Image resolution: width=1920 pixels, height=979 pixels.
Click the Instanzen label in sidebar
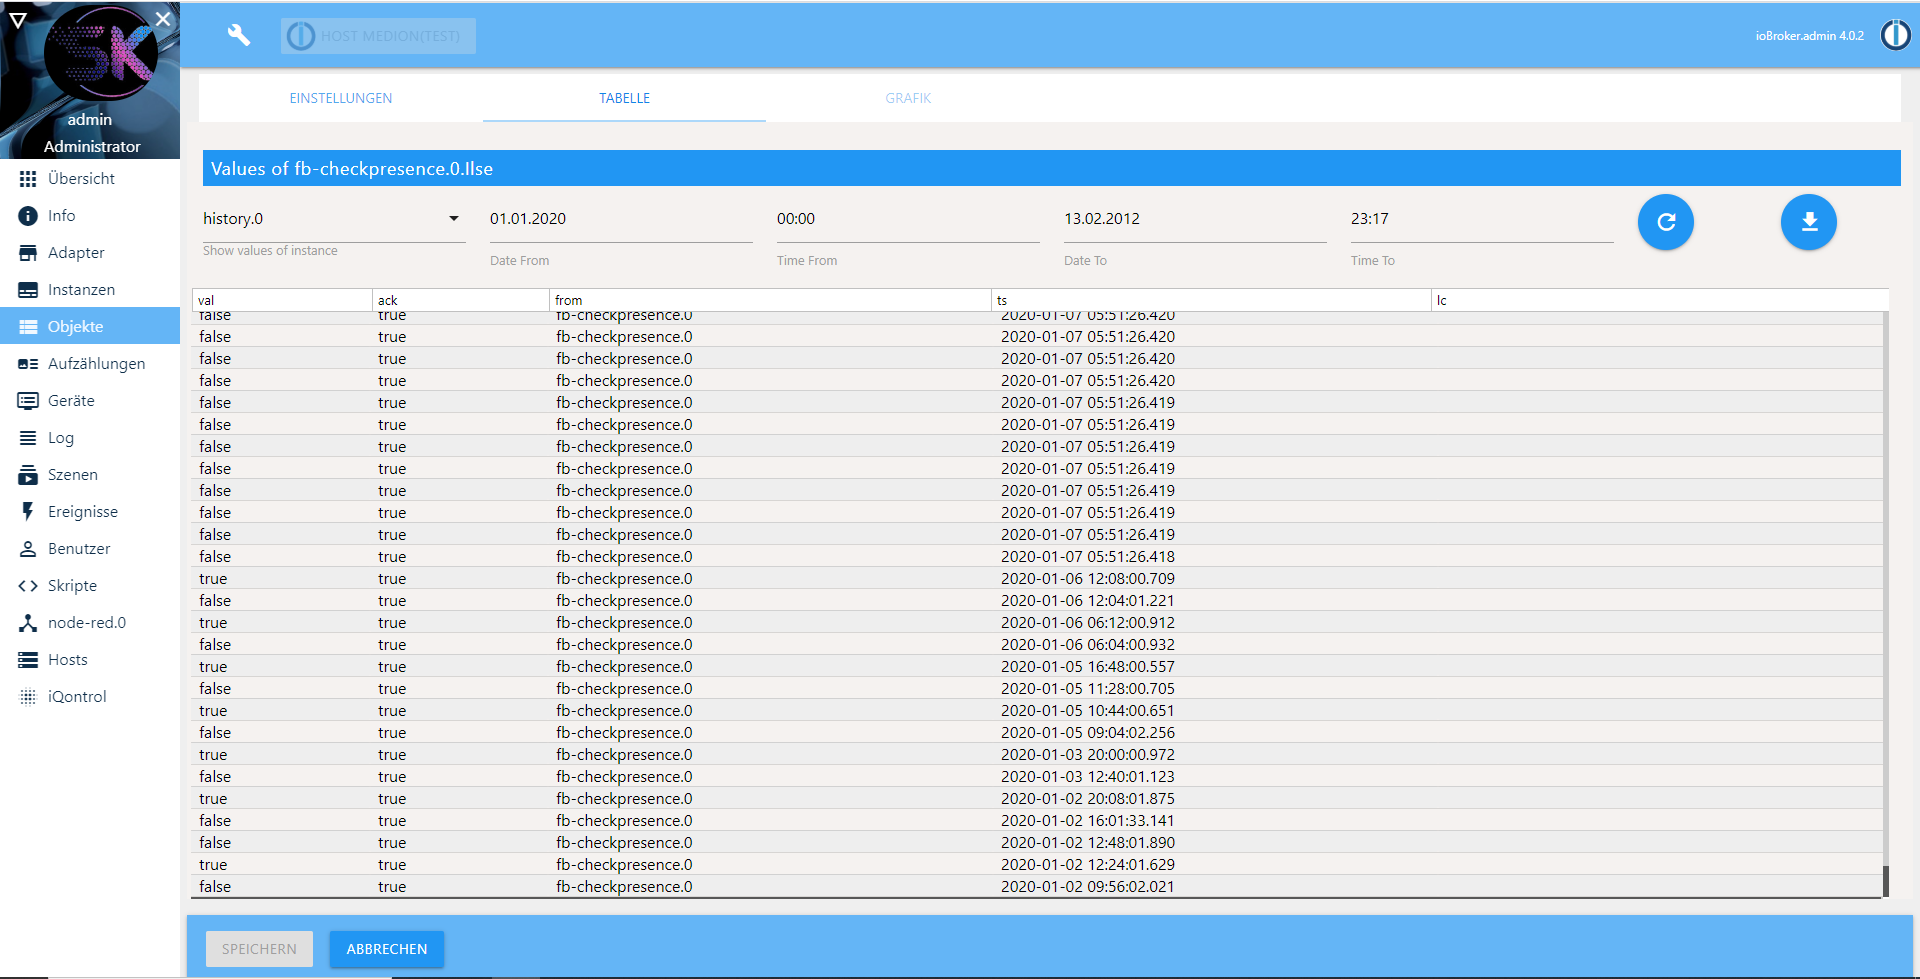point(81,290)
